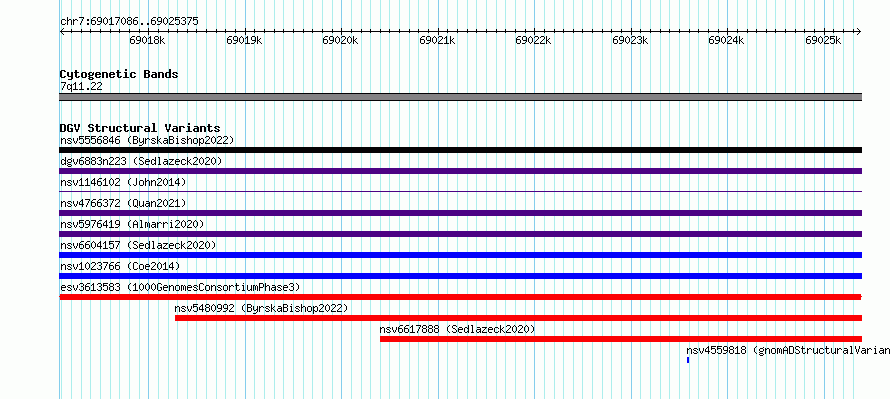Click the ruler's left arrowhead
This screenshot has width=890, height=399.
point(62,31)
